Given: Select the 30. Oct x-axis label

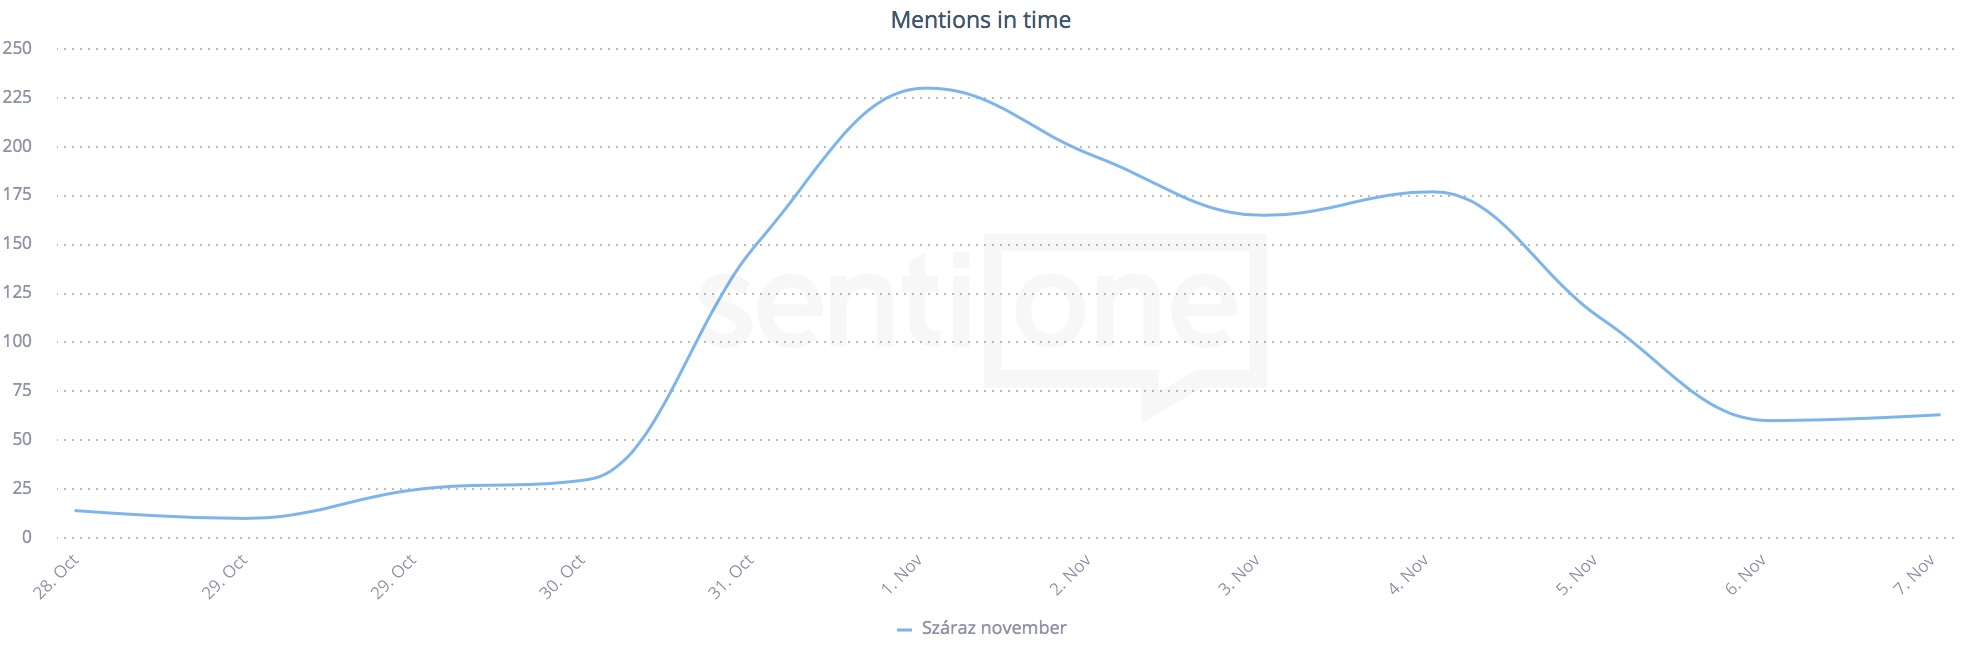Looking at the screenshot, I should (x=562, y=577).
